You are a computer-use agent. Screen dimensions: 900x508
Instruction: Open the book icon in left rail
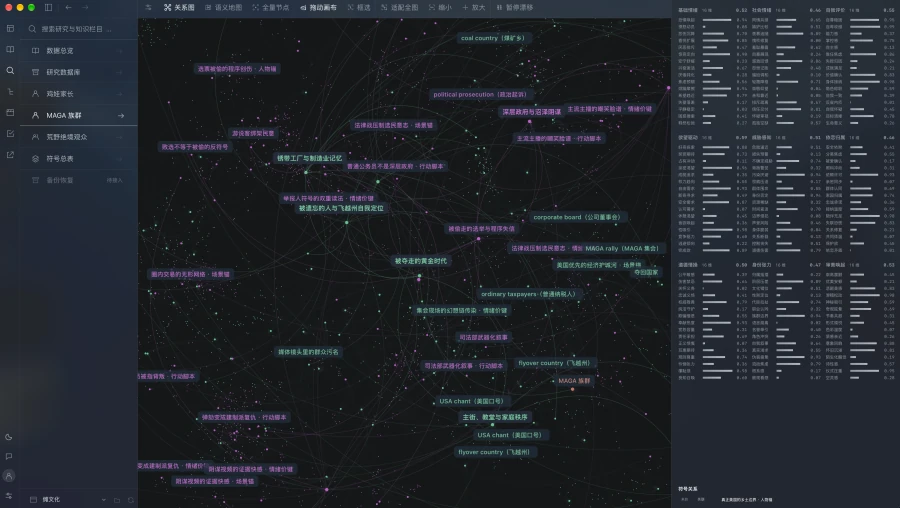tap(10, 49)
